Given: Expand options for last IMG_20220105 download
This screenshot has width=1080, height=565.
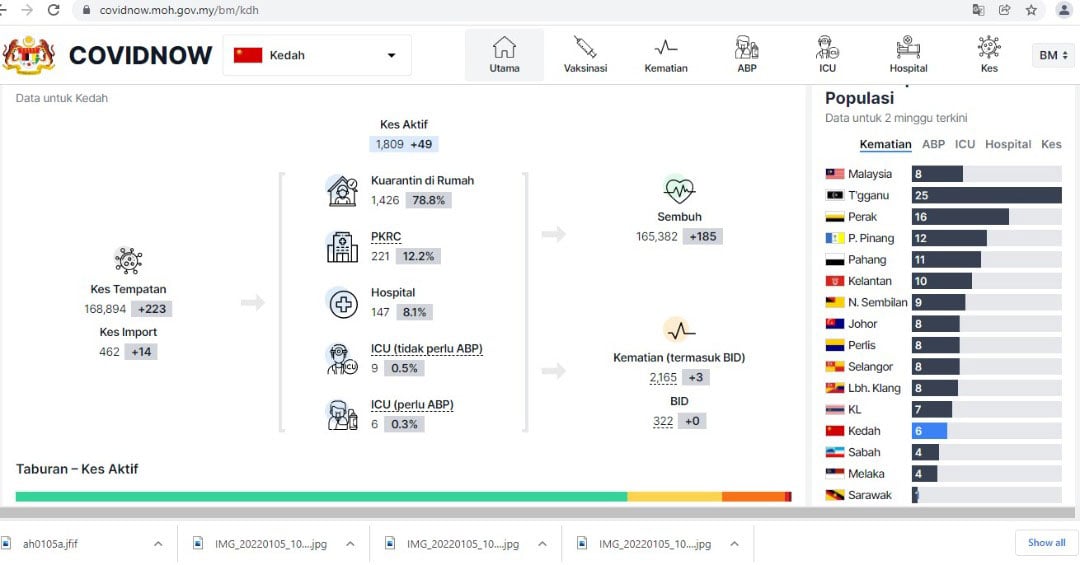Looking at the screenshot, I should pyautogui.click(x=734, y=544).
